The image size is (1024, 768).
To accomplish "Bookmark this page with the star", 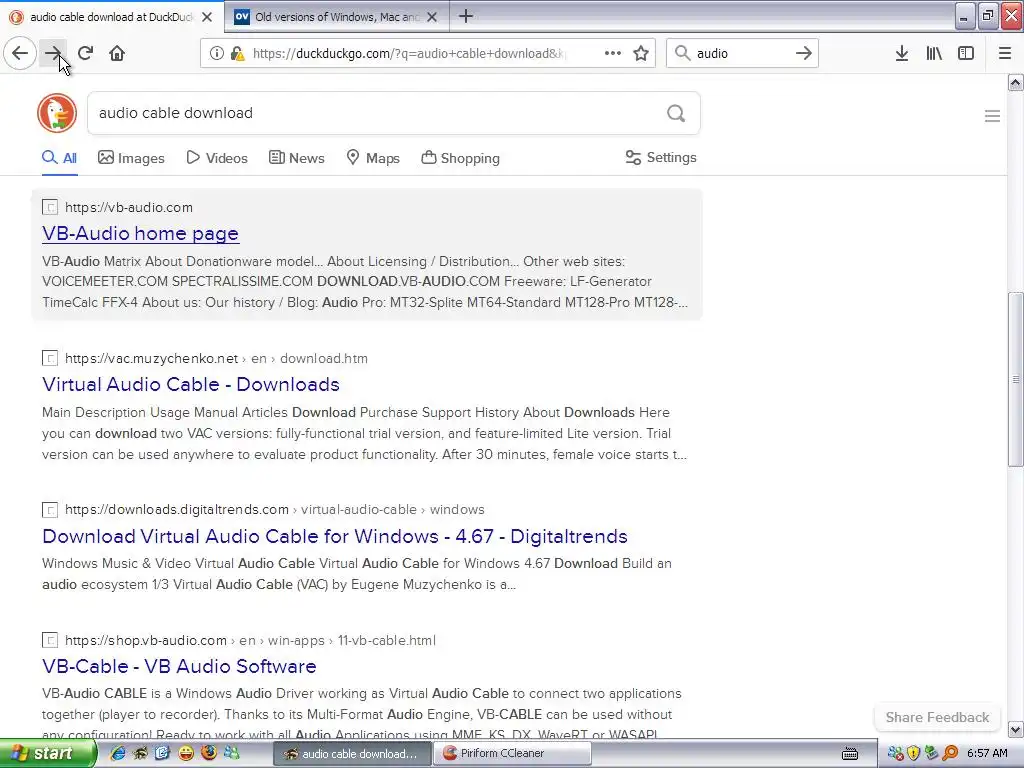I will click(641, 54).
